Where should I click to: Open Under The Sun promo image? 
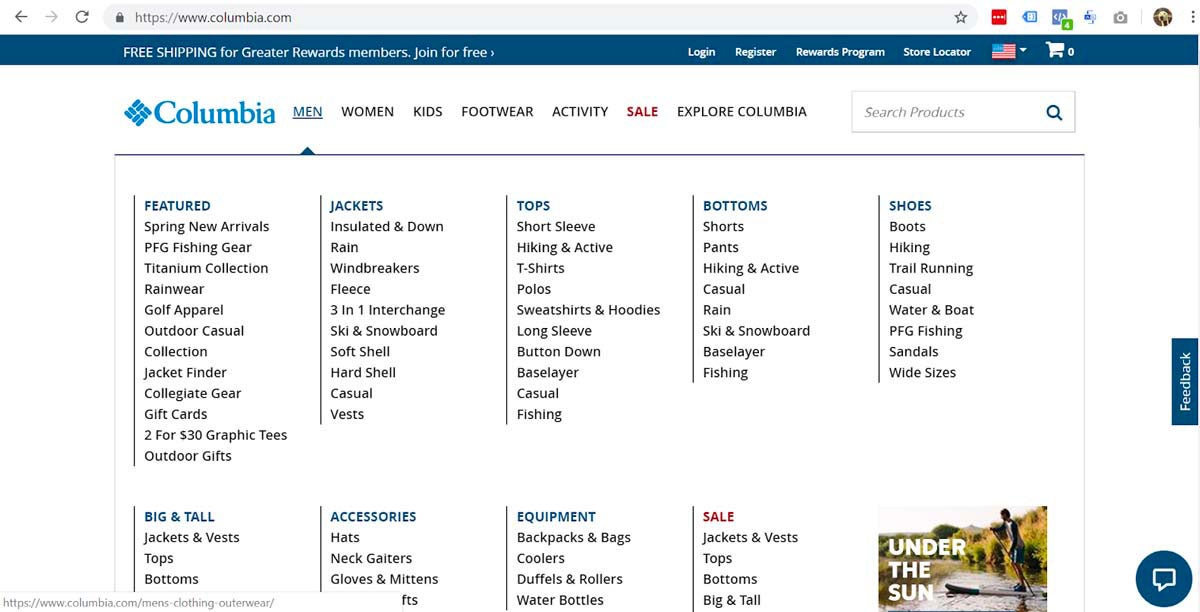tap(962, 558)
